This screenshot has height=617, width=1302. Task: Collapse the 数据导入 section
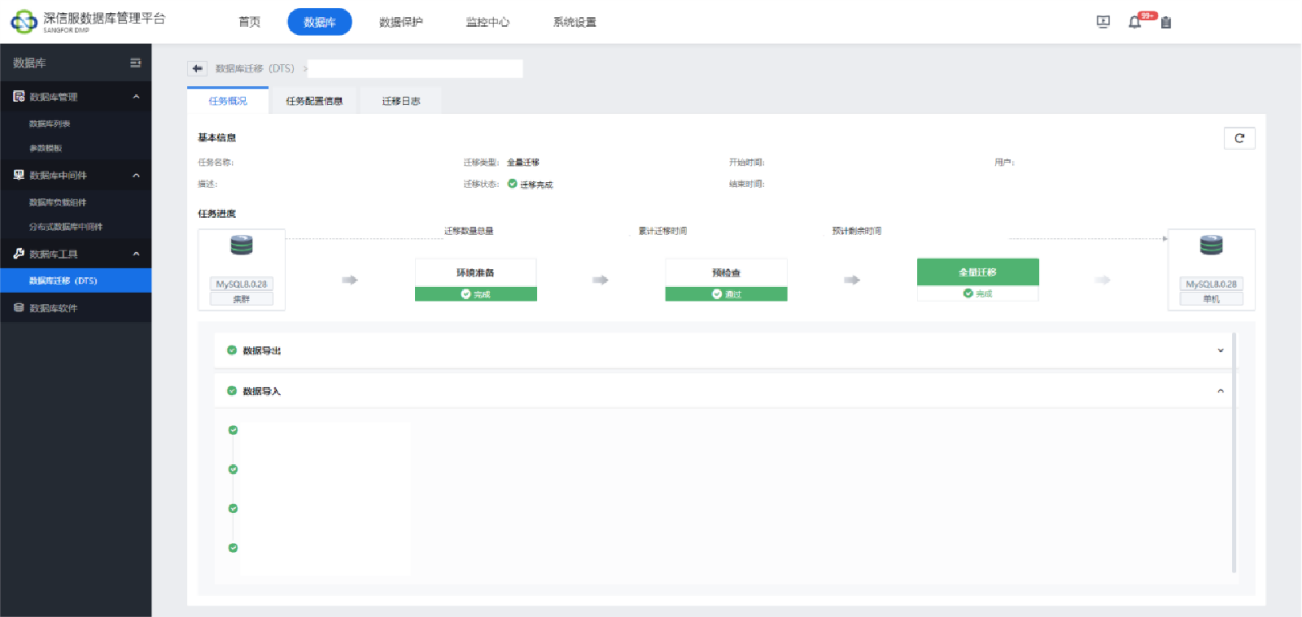(1220, 390)
